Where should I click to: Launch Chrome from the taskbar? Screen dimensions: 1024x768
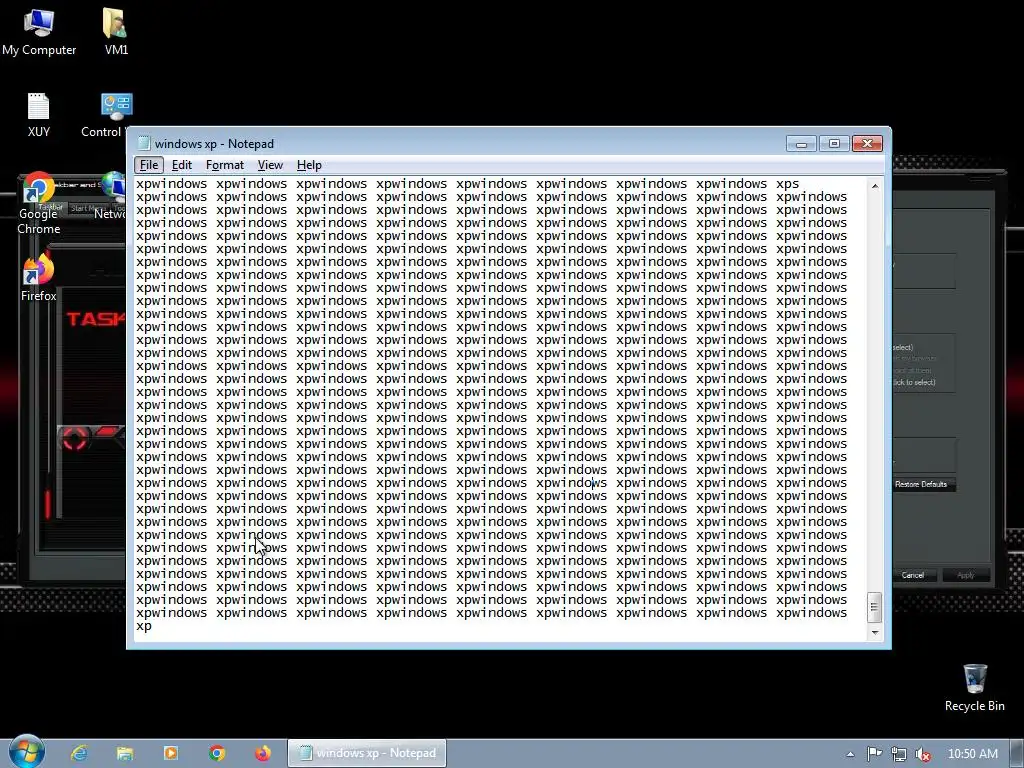(x=217, y=753)
